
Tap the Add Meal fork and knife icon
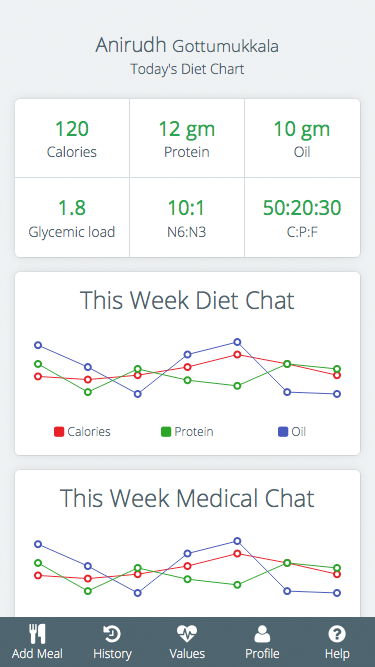pyautogui.click(x=37, y=634)
